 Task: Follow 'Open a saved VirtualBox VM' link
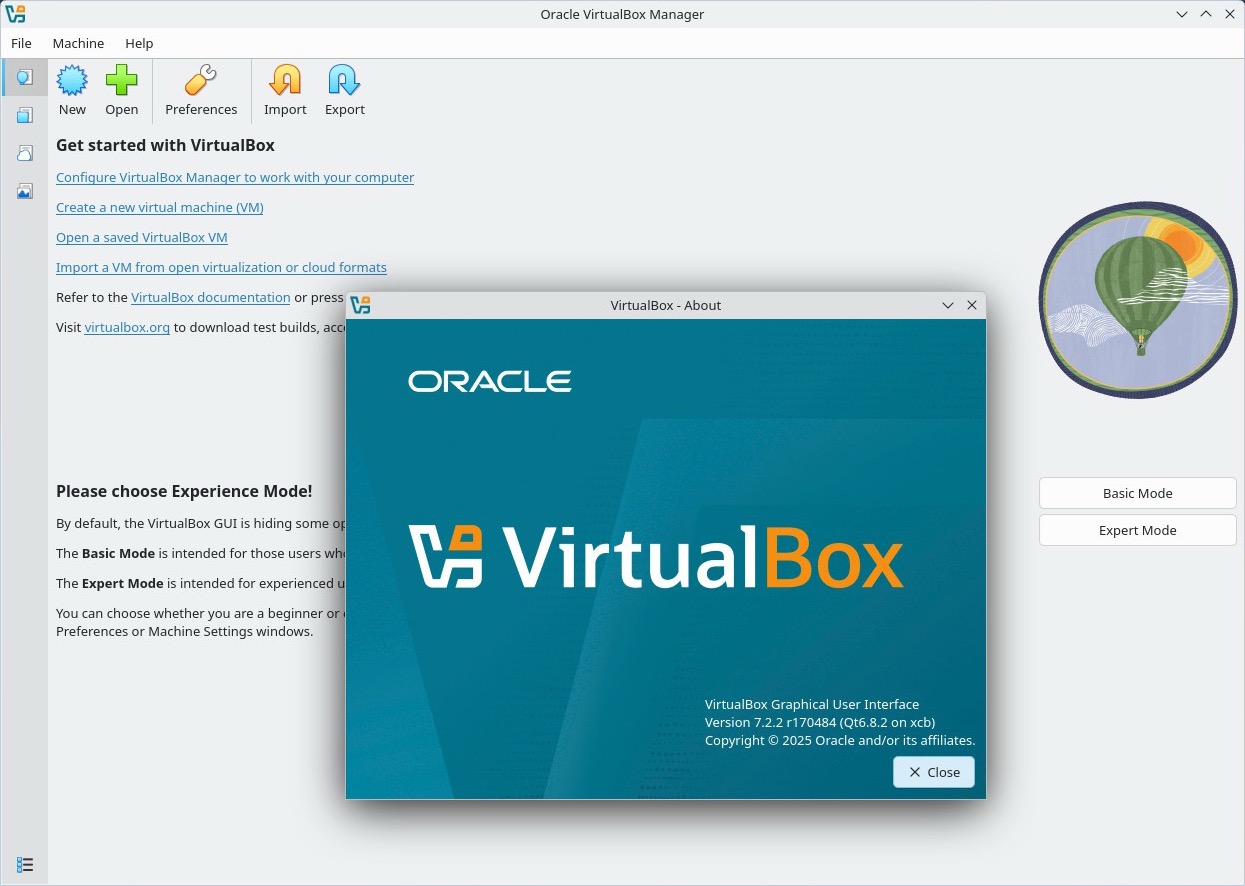142,237
